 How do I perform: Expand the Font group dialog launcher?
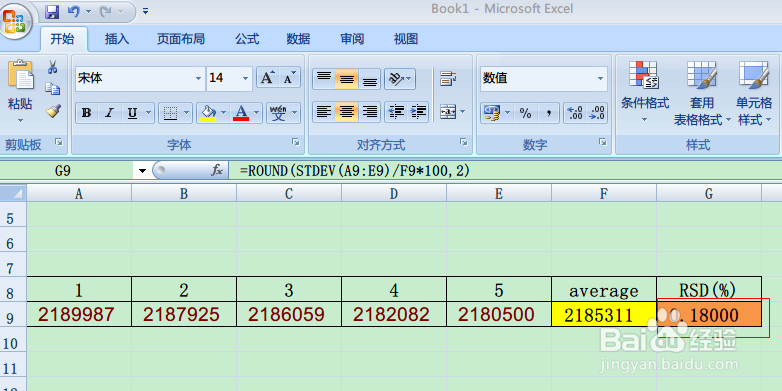(295, 142)
